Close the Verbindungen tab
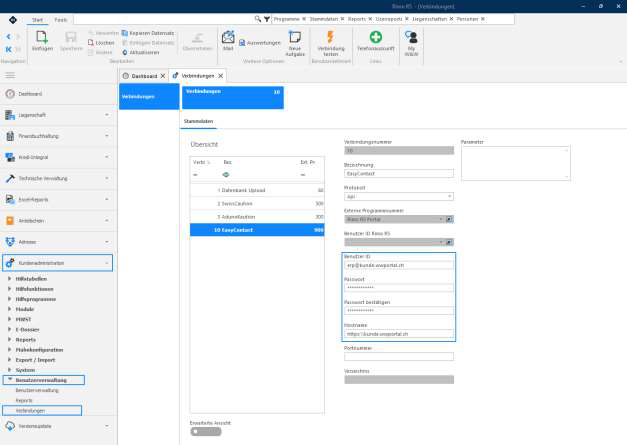The height and width of the screenshot is (445, 627). [220, 76]
